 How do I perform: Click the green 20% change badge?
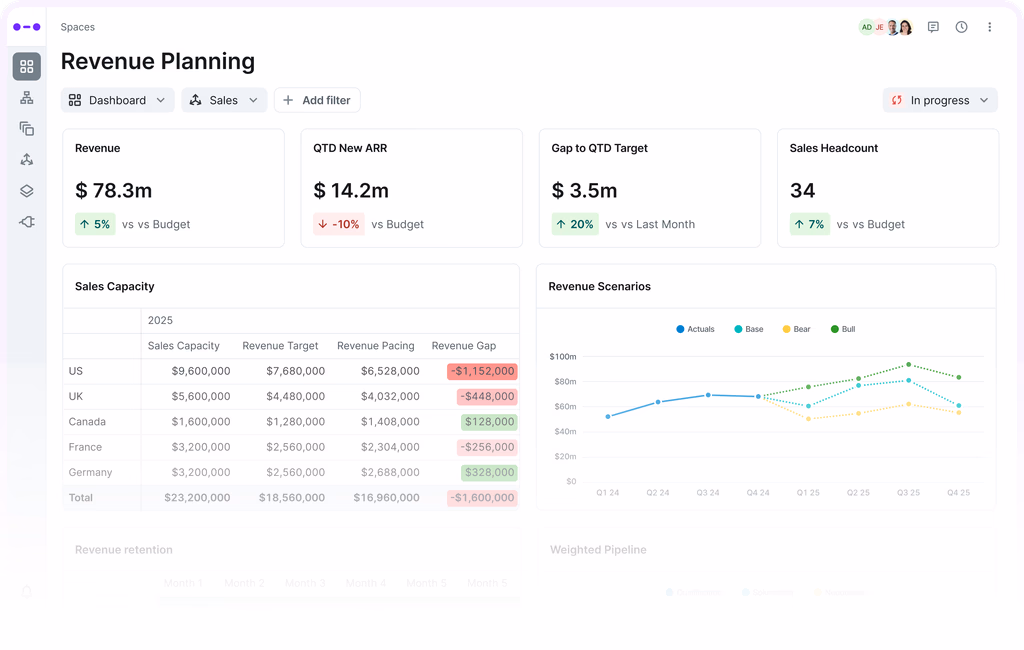pos(575,224)
